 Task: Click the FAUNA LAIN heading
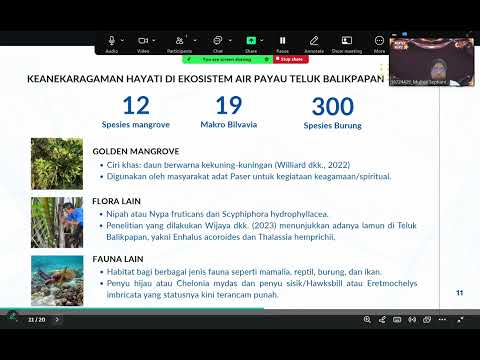tap(118, 259)
